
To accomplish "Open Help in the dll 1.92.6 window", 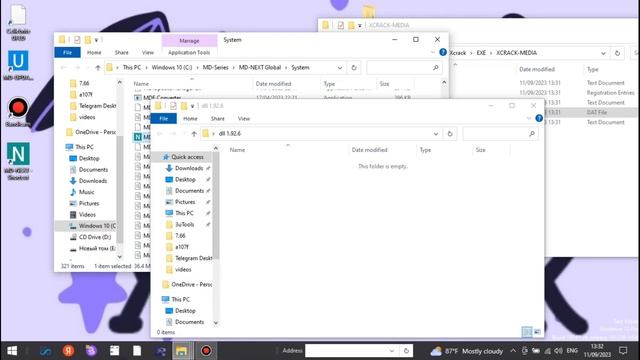I will [539, 118].
